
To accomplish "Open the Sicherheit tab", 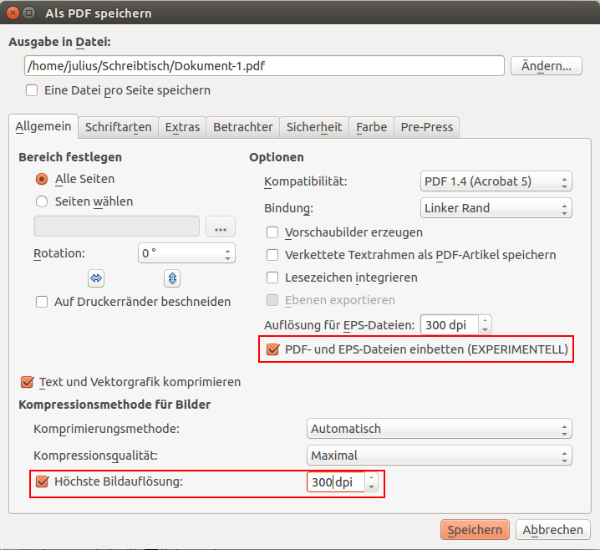I will (314, 127).
